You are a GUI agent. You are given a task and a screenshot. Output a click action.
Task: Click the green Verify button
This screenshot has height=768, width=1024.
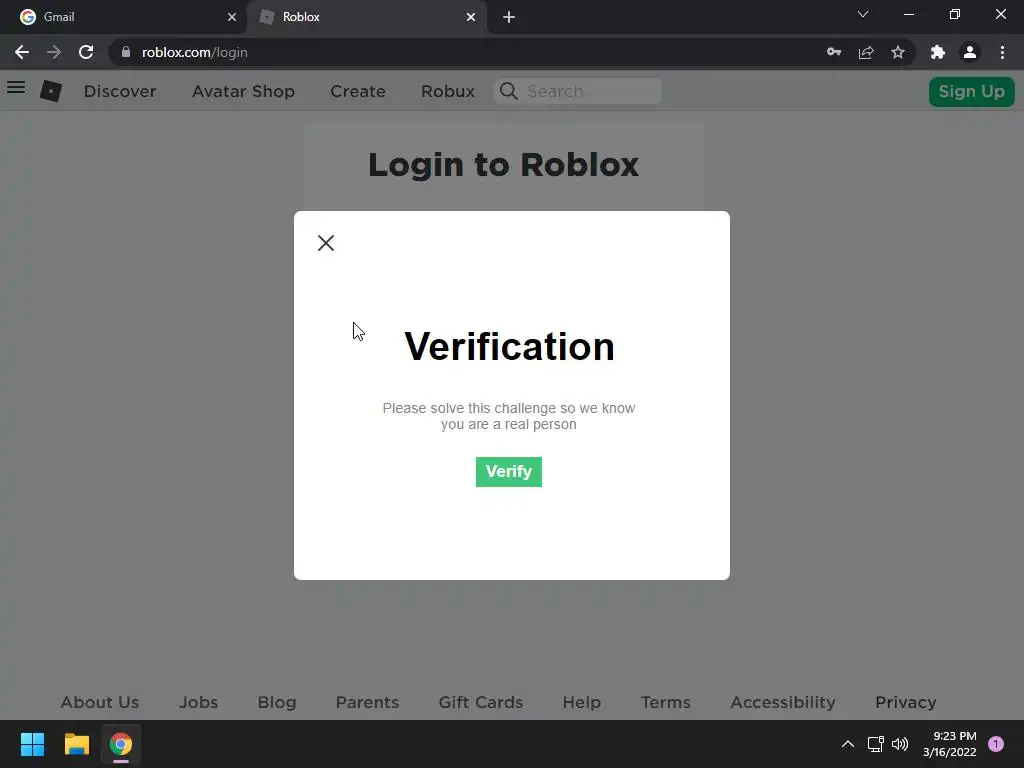(509, 472)
